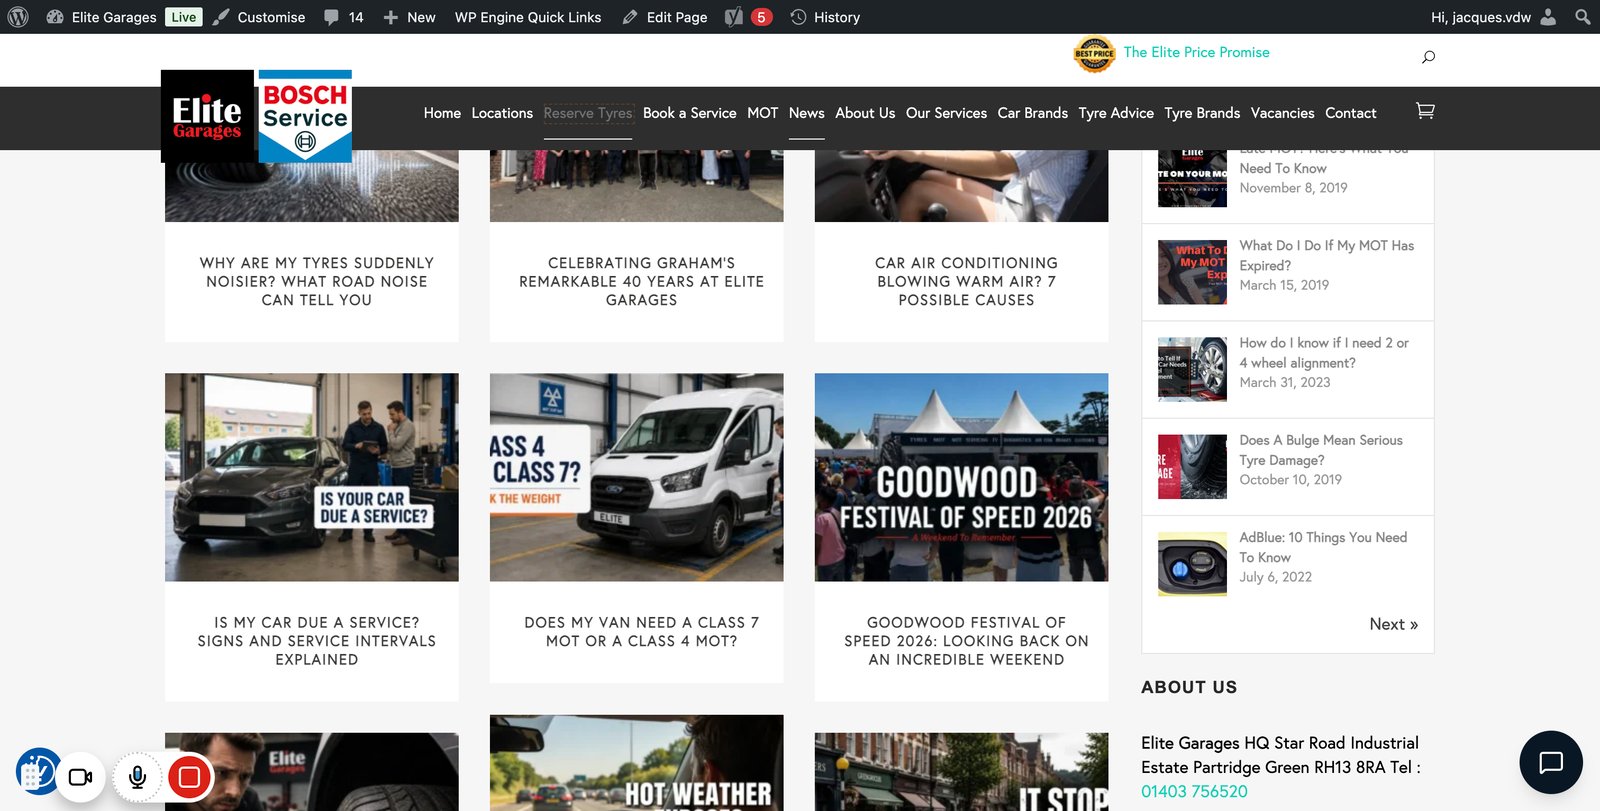The width and height of the screenshot is (1600, 811).
Task: Open the Customise theme option
Action: 259,17
